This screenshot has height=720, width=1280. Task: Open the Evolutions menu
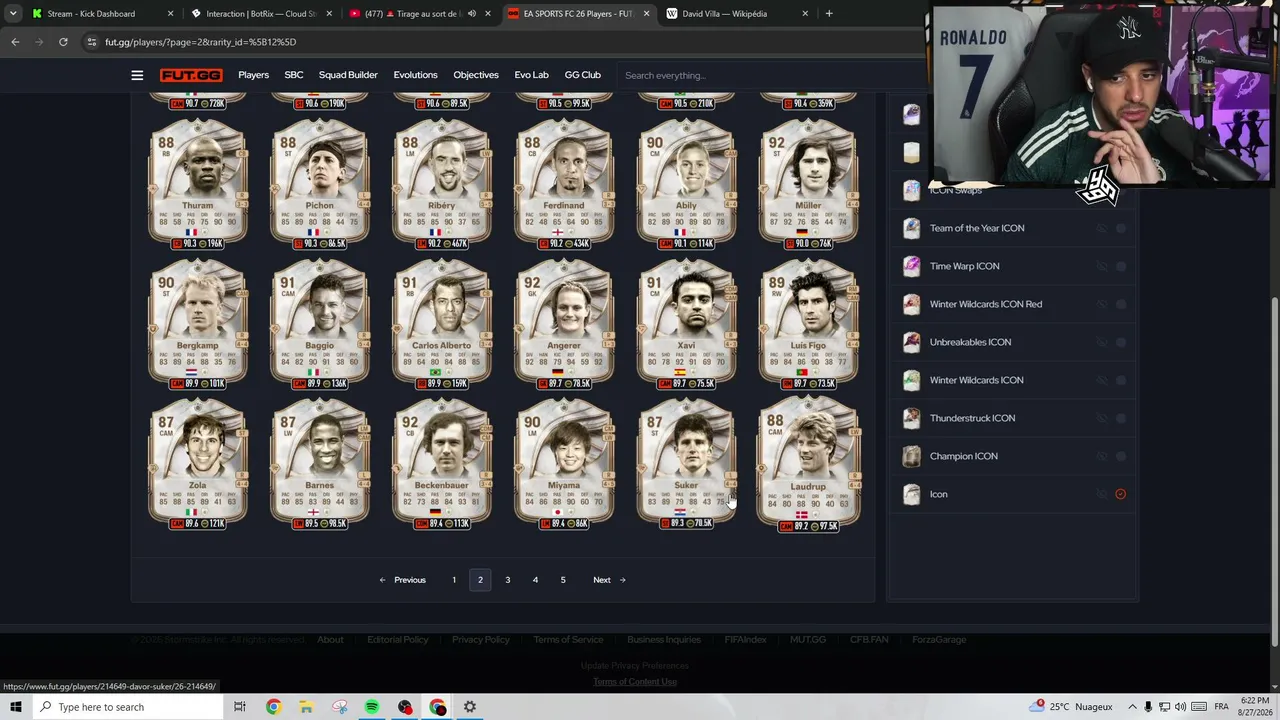(415, 75)
